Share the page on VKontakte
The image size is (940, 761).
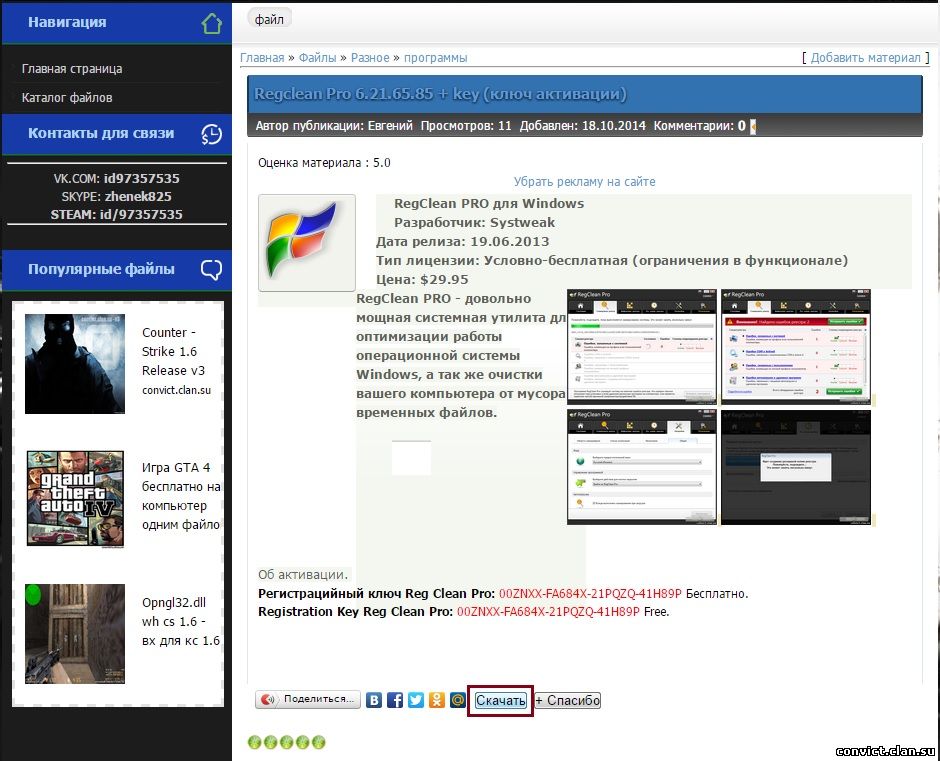coord(374,700)
